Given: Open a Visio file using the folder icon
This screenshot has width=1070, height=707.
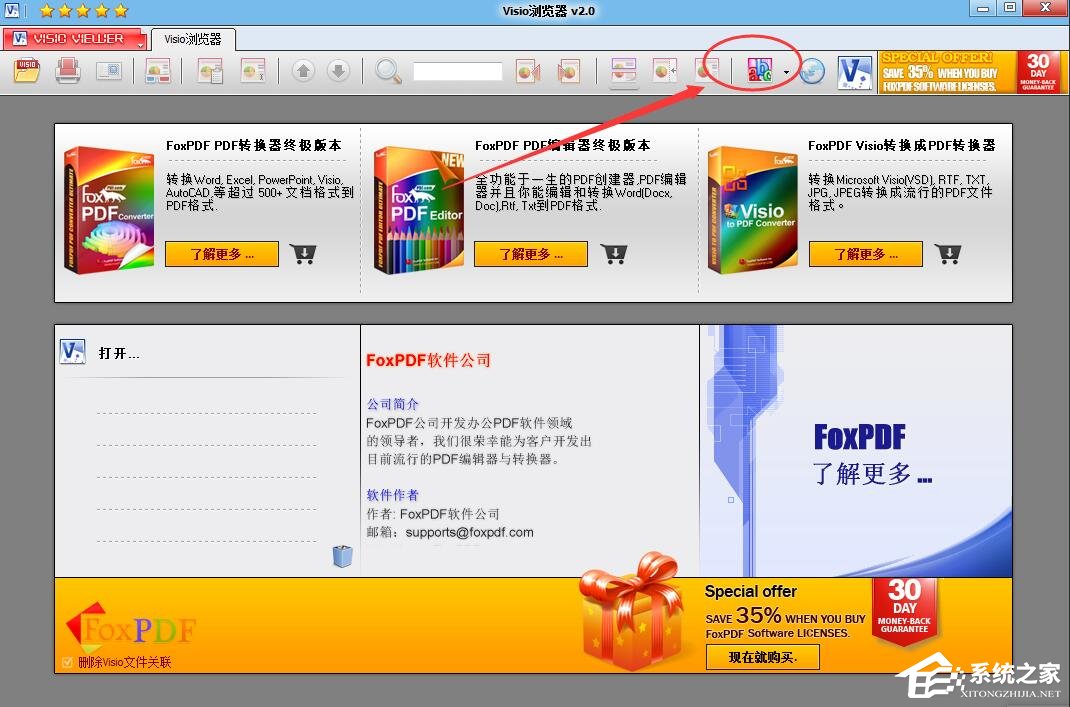Looking at the screenshot, I should click(x=26, y=71).
